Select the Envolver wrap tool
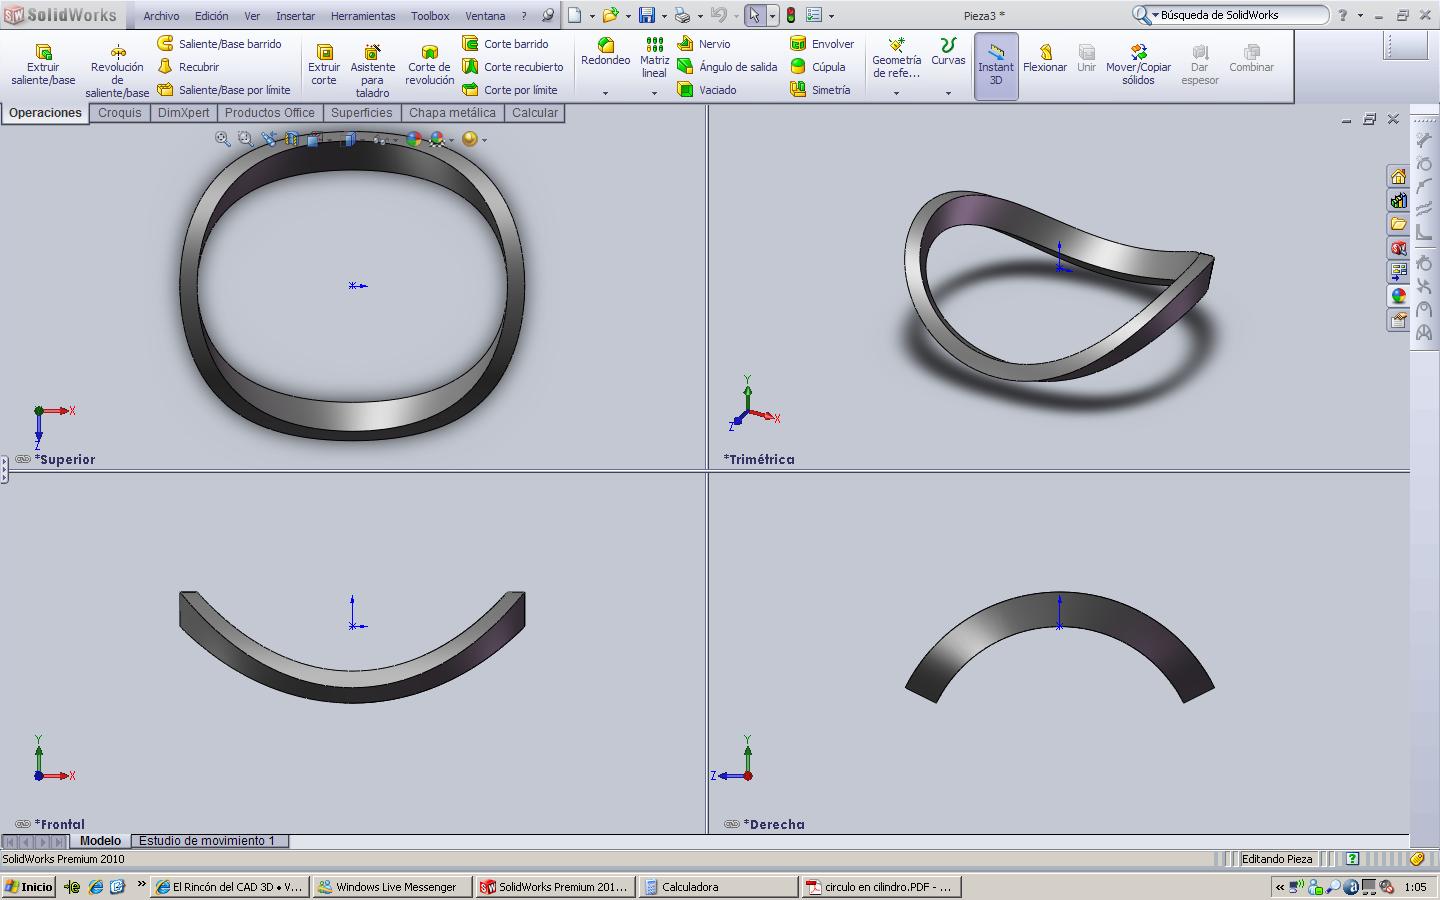Image resolution: width=1440 pixels, height=900 pixels. coord(822,44)
